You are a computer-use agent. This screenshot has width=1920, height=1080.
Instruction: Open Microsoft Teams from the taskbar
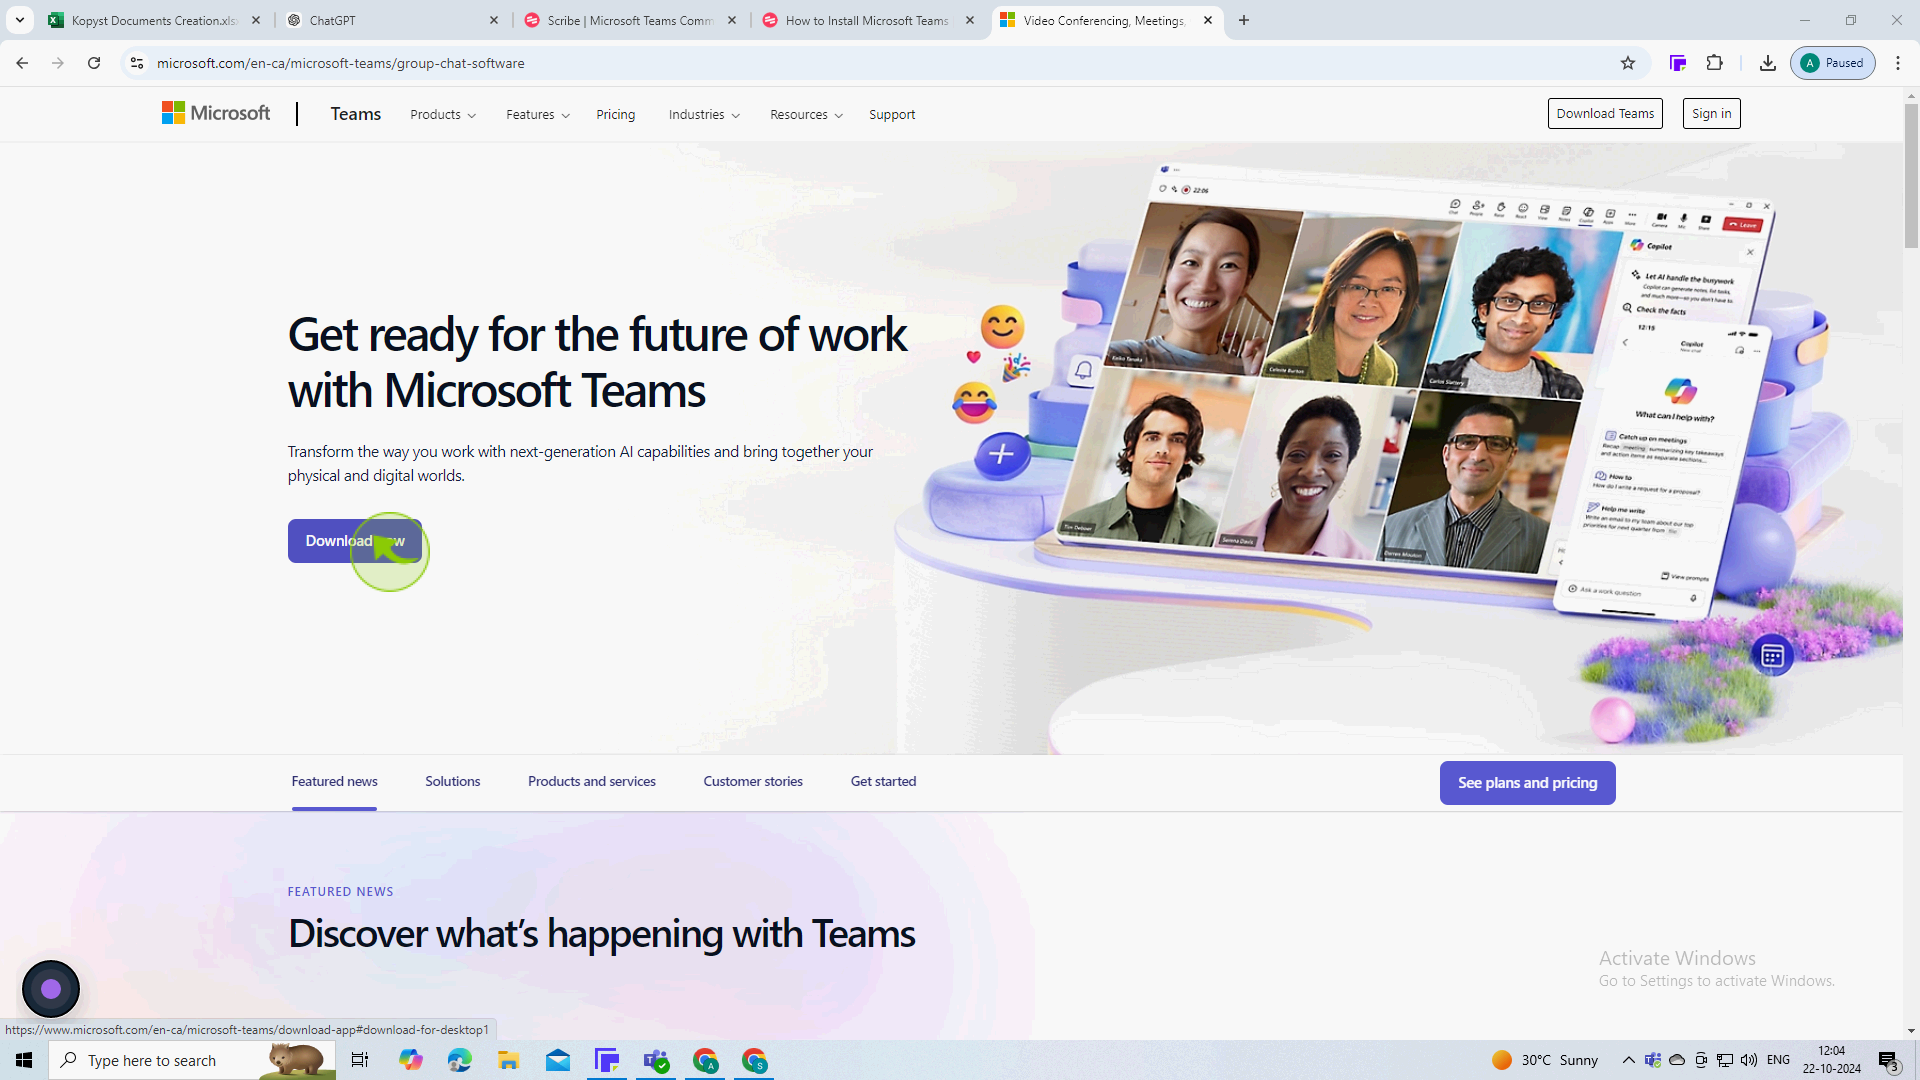pos(656,1060)
